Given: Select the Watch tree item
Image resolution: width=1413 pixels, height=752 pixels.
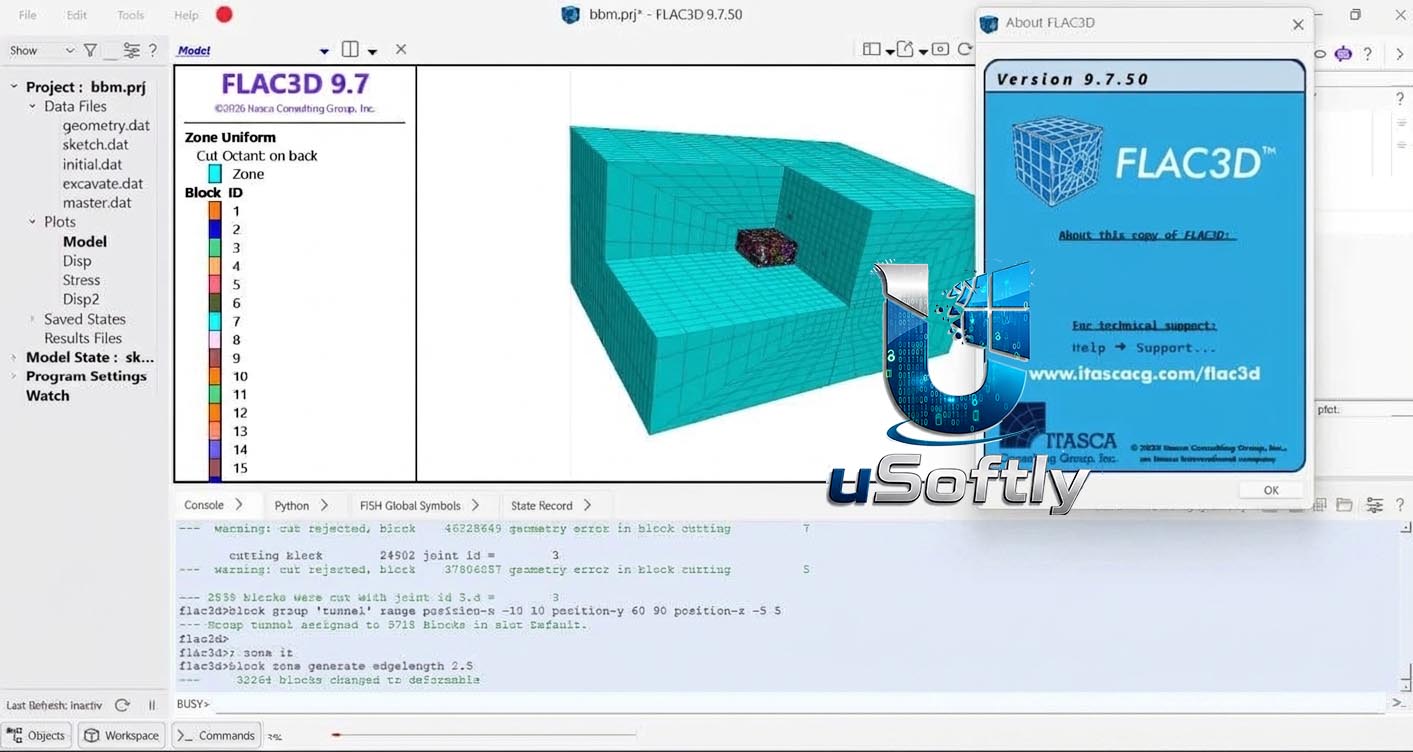Looking at the screenshot, I should pyautogui.click(x=48, y=396).
